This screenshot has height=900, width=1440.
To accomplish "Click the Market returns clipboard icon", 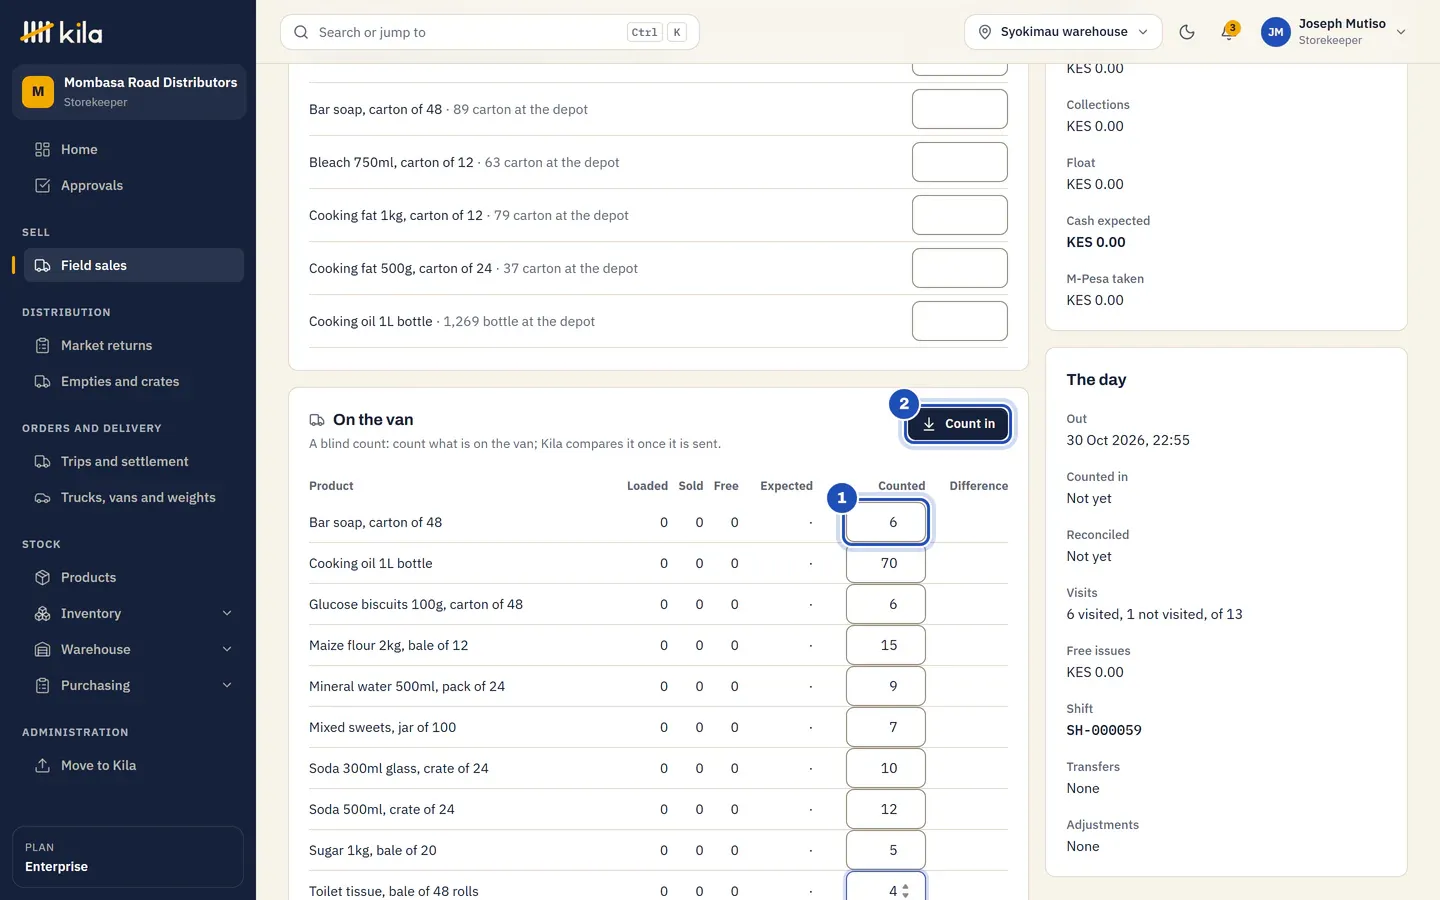I will [42, 345].
